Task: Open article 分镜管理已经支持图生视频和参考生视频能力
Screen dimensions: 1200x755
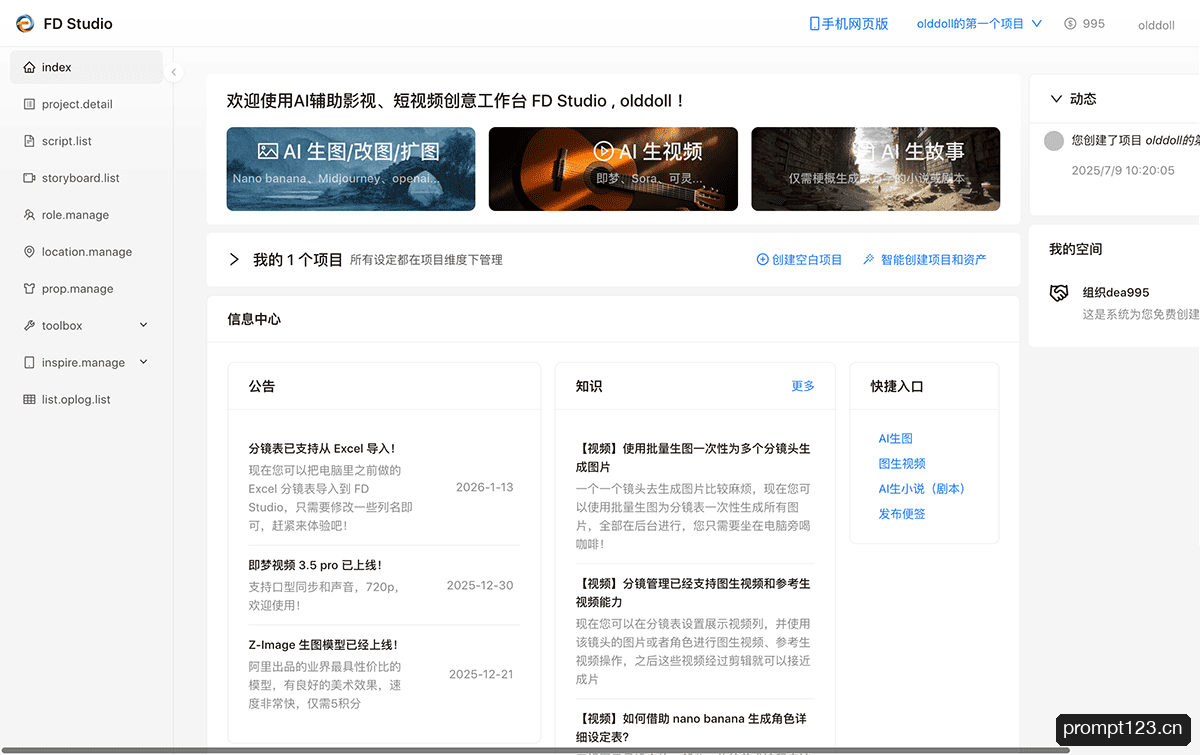Action: tap(693, 593)
